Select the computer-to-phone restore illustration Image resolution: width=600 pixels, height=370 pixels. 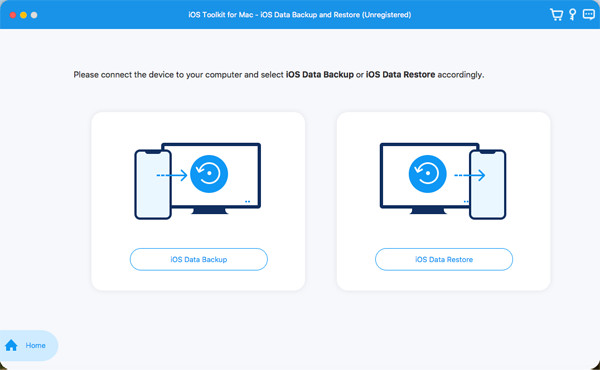click(x=443, y=181)
